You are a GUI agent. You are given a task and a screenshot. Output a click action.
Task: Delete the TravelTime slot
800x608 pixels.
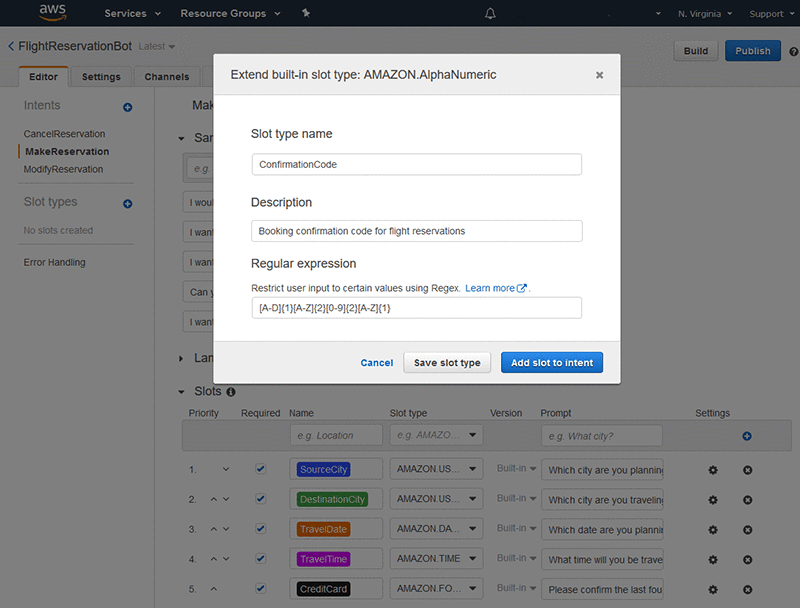pyautogui.click(x=747, y=560)
